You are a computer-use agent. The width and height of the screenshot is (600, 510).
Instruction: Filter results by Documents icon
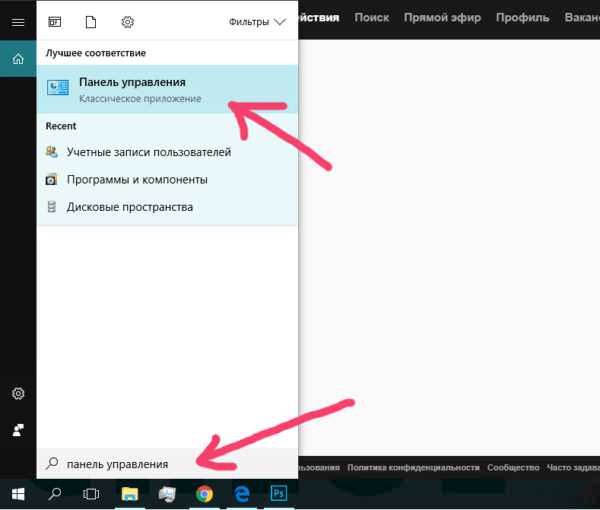click(91, 22)
